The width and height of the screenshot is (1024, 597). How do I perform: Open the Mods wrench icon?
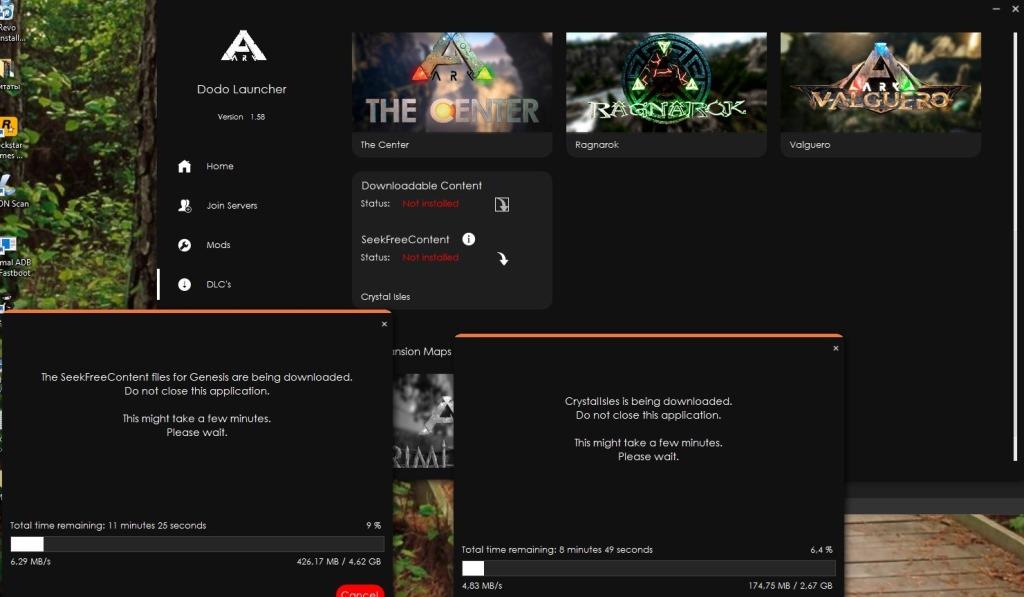[x=185, y=245]
